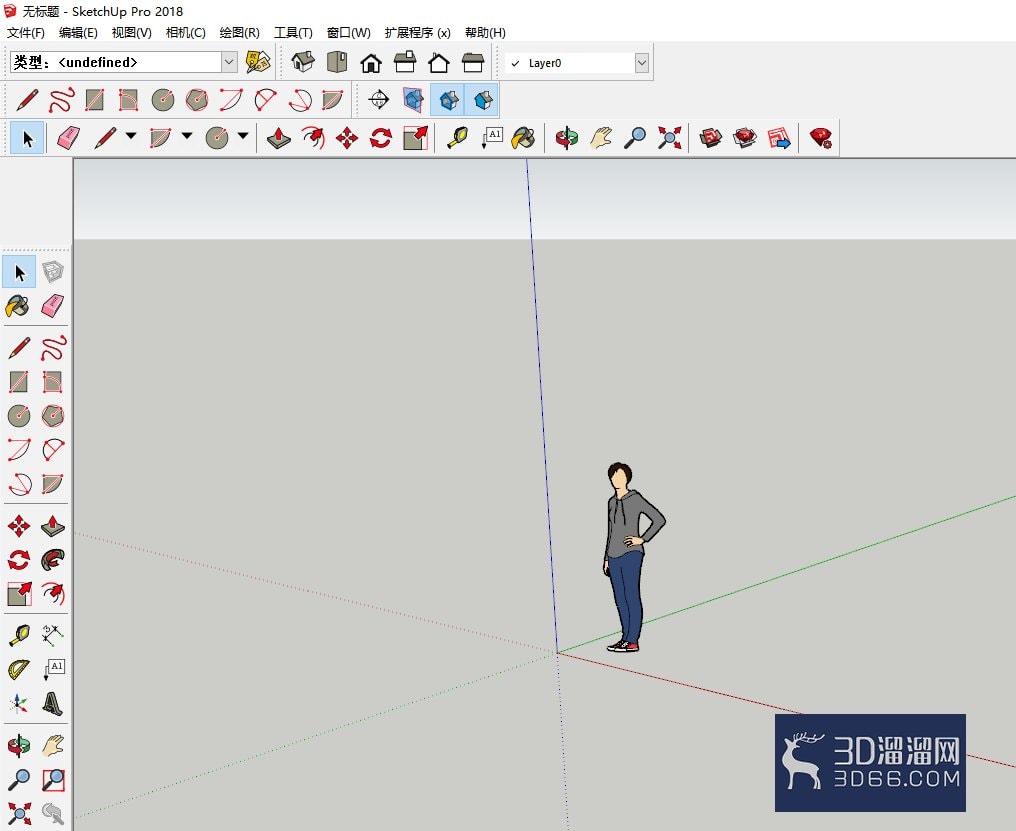Open the 扩展程序 (x) menu
The image size is (1016, 831).
[x=417, y=32]
